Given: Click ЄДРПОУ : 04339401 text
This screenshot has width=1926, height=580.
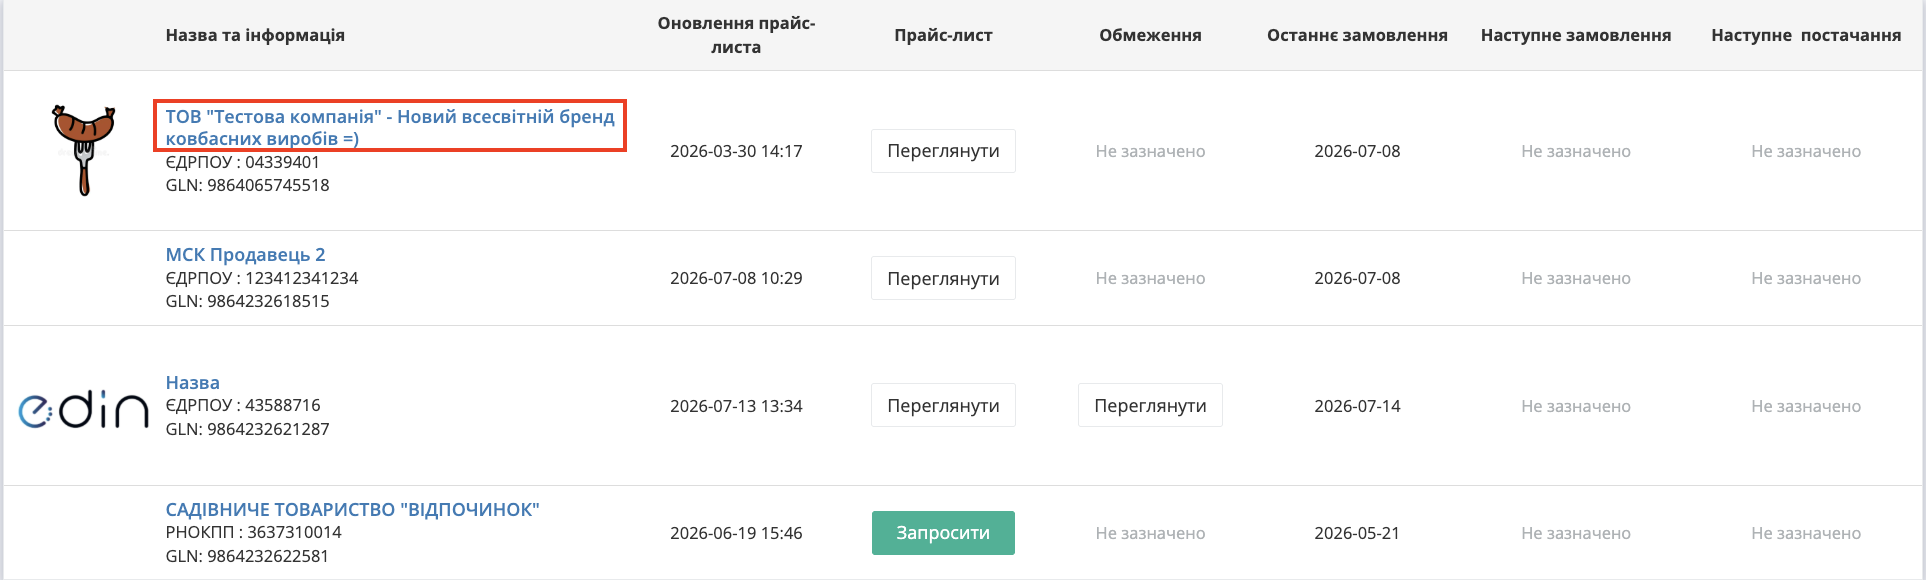Looking at the screenshot, I should 243,162.
